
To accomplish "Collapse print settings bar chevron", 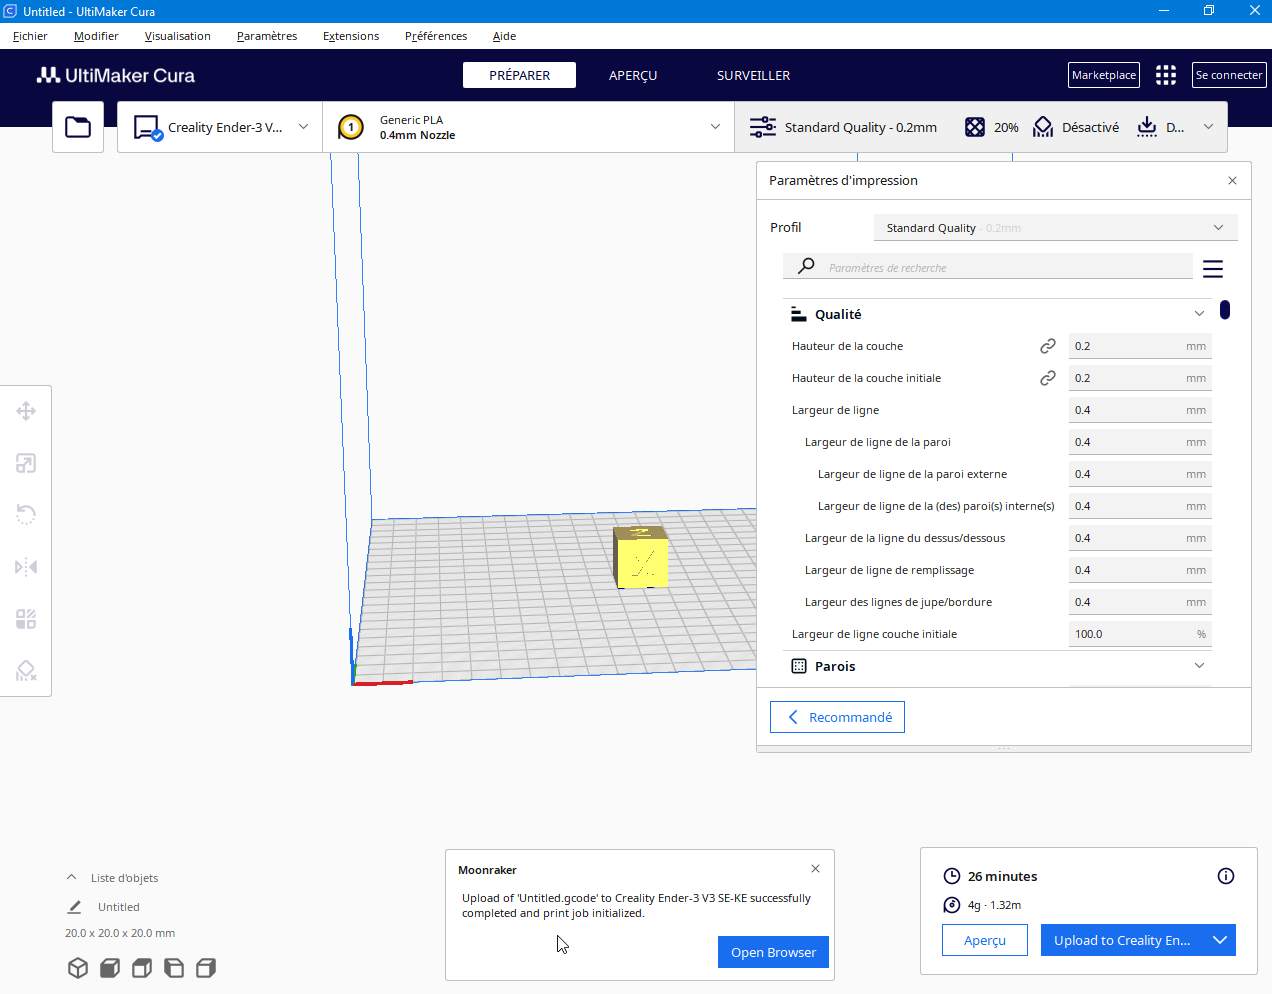I will [x=1209, y=127].
